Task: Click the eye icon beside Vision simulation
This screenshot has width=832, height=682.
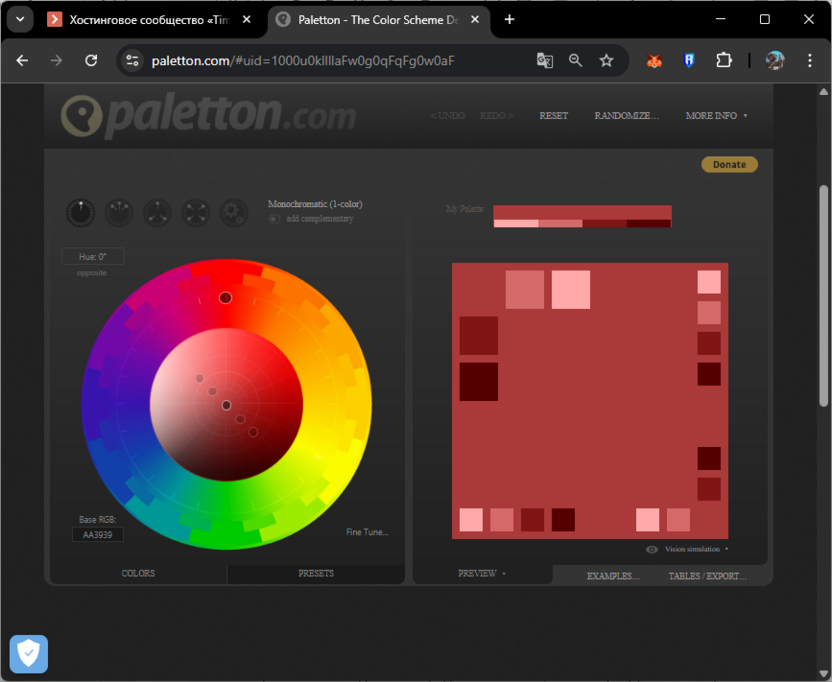Action: tap(651, 549)
